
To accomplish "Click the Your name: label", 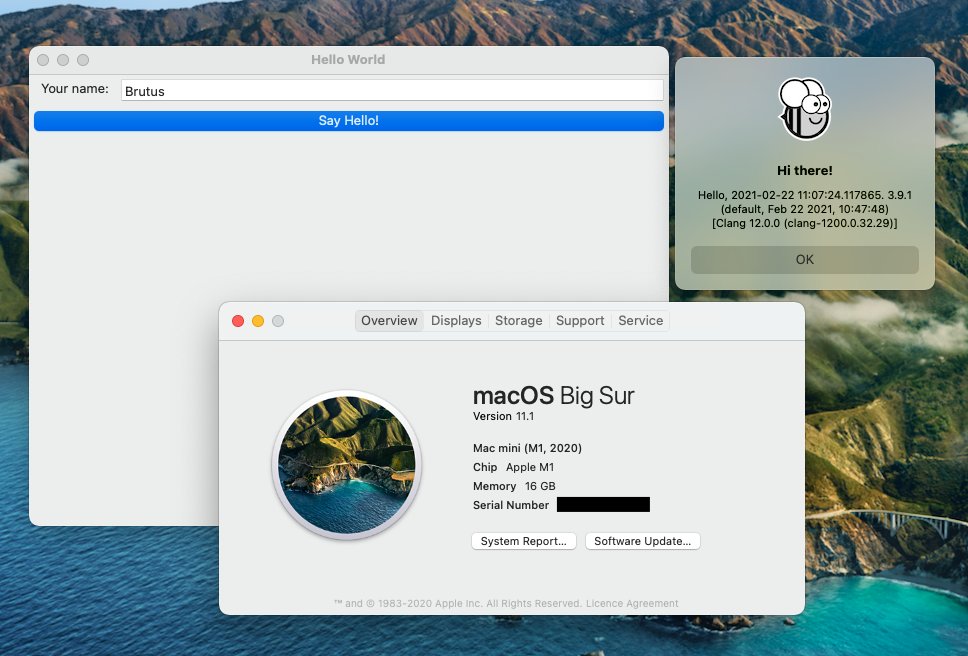I will (75, 89).
